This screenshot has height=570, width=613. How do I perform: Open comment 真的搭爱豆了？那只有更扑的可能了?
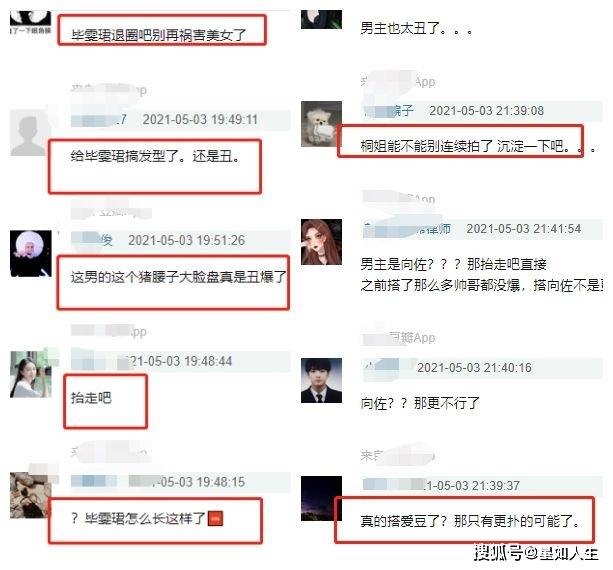470,521
